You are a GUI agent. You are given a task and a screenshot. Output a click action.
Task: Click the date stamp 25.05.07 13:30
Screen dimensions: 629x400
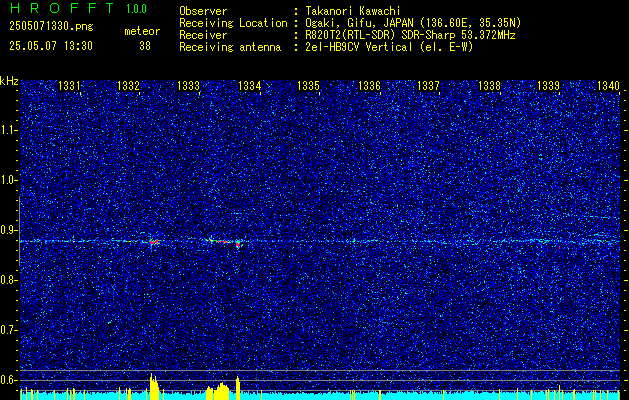point(51,46)
